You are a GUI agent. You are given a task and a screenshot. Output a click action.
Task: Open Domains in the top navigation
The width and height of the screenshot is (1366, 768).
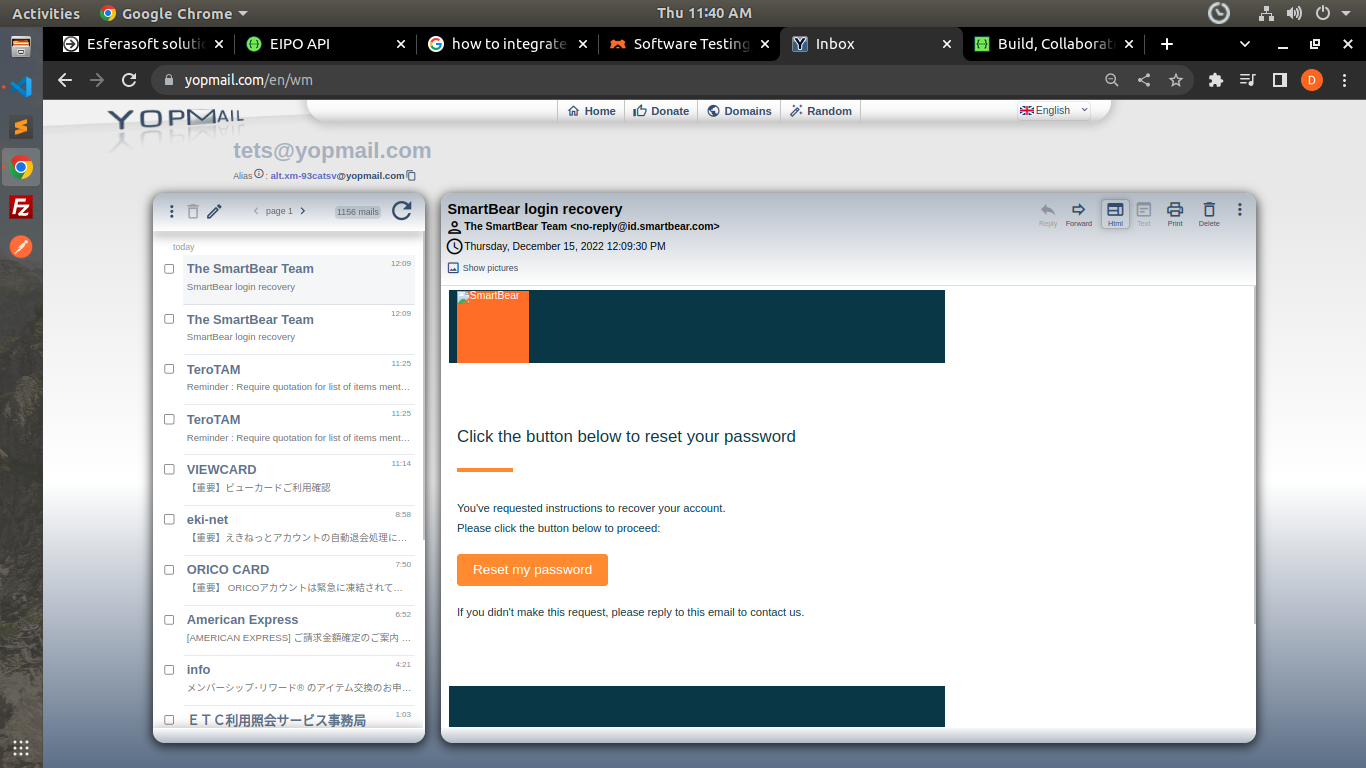(x=739, y=111)
